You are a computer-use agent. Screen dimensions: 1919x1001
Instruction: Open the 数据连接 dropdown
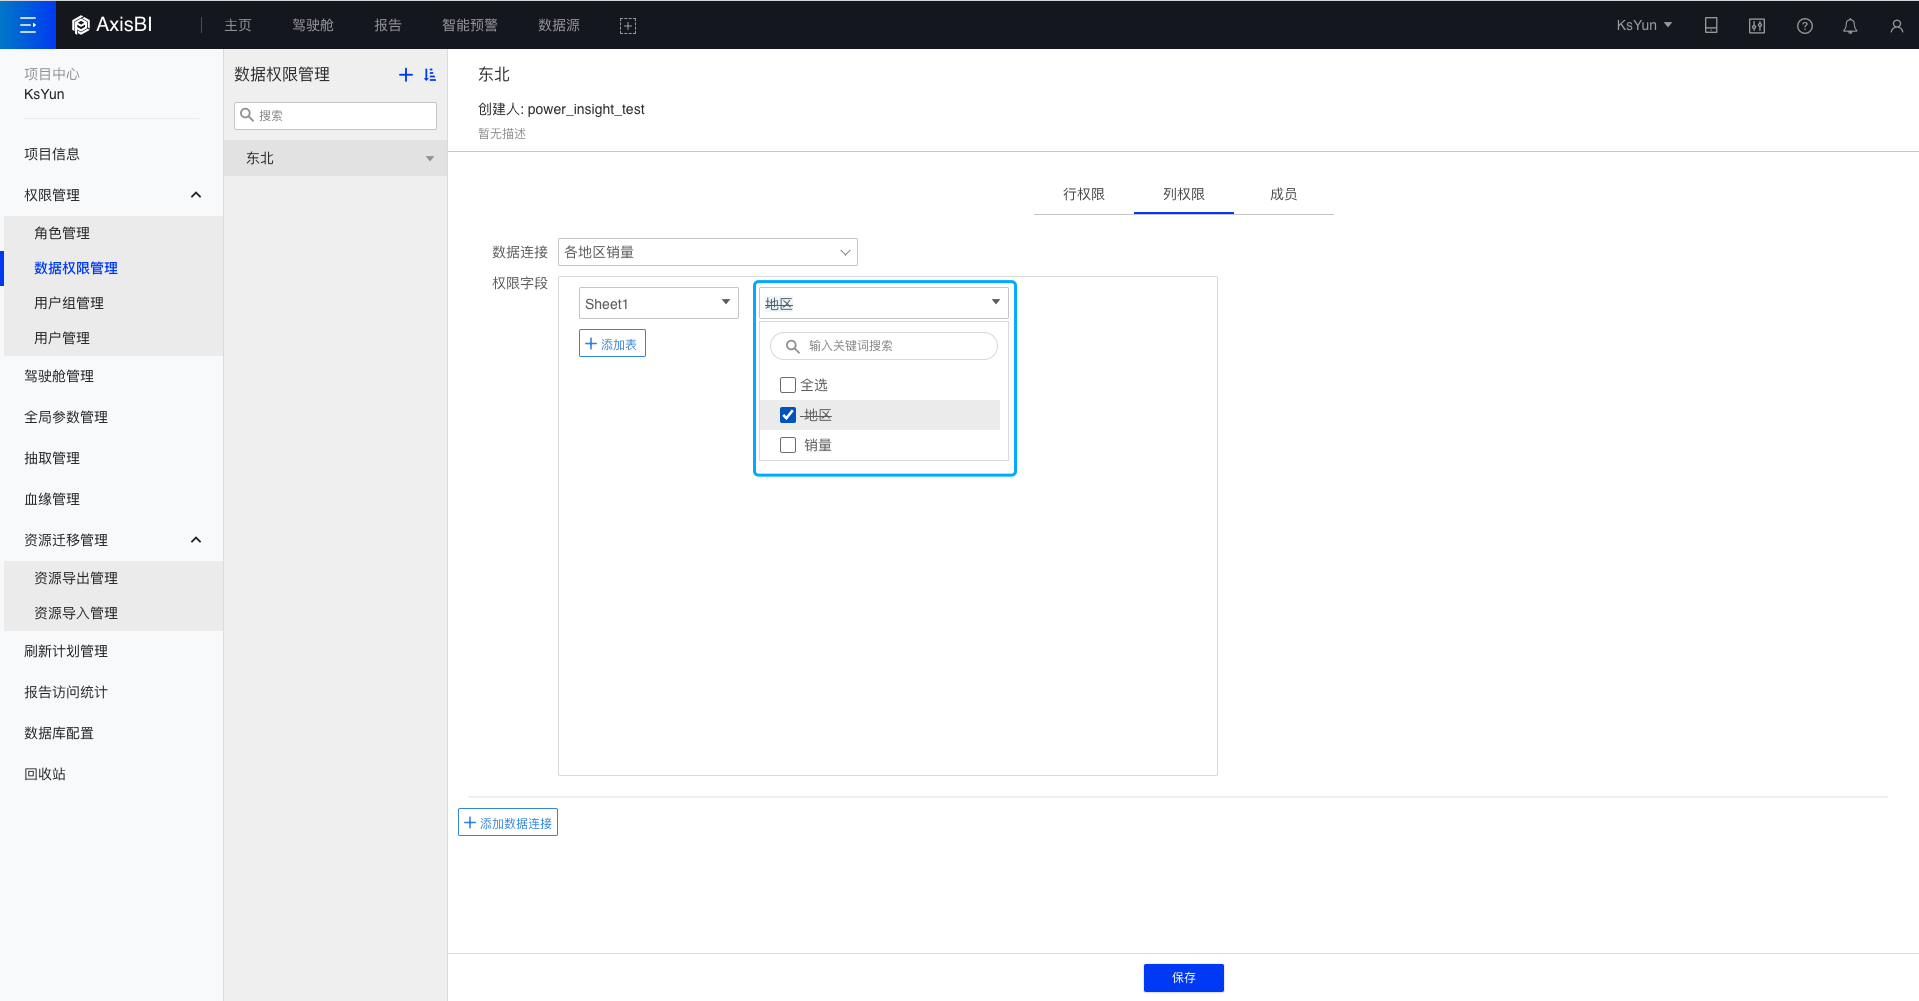pyautogui.click(x=707, y=252)
